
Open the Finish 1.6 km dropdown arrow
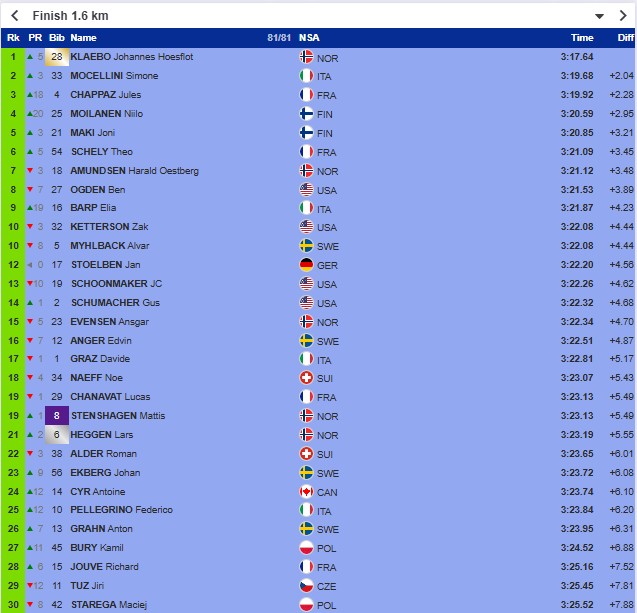599,16
